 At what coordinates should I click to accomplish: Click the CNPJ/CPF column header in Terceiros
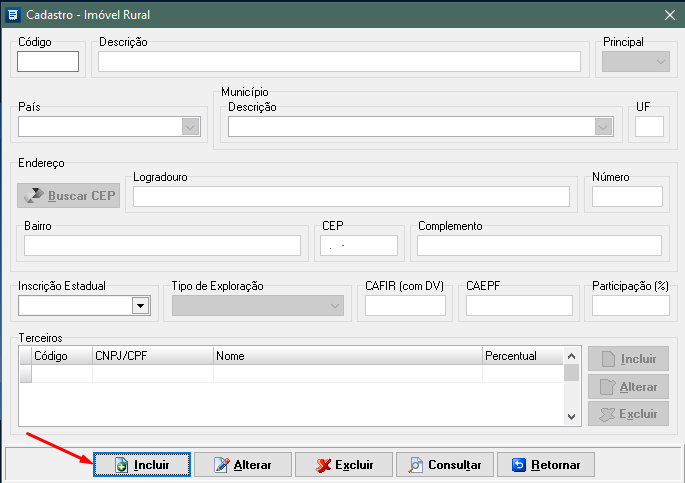click(x=152, y=356)
